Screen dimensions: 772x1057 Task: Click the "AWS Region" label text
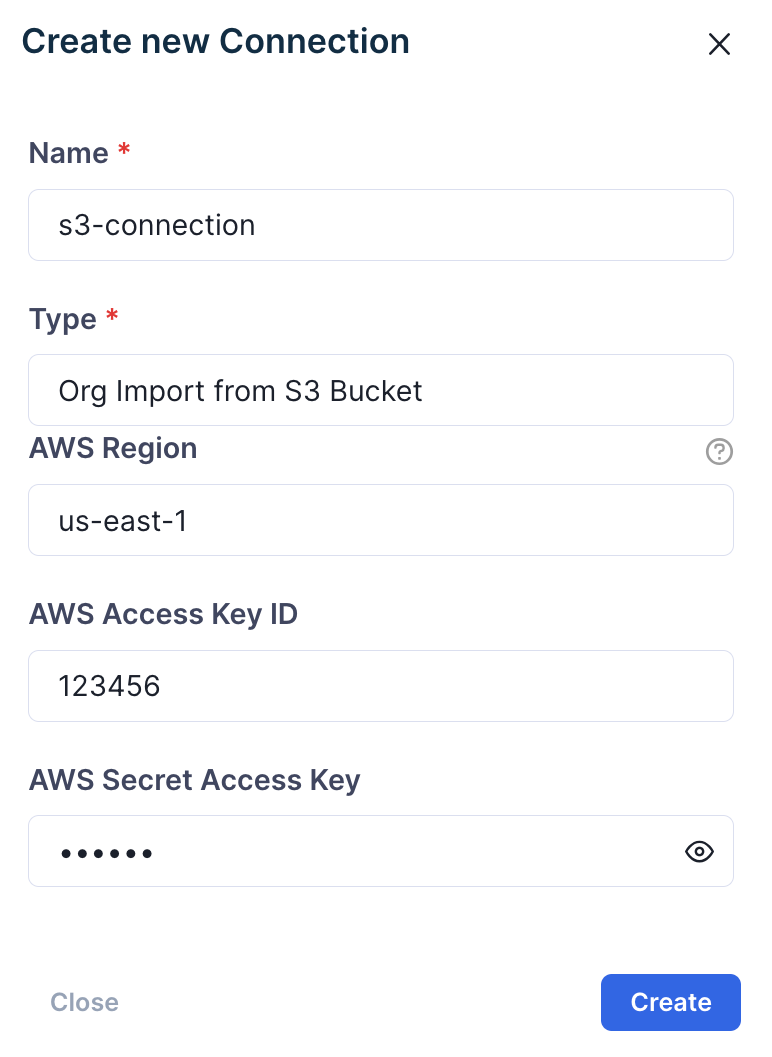tap(113, 449)
